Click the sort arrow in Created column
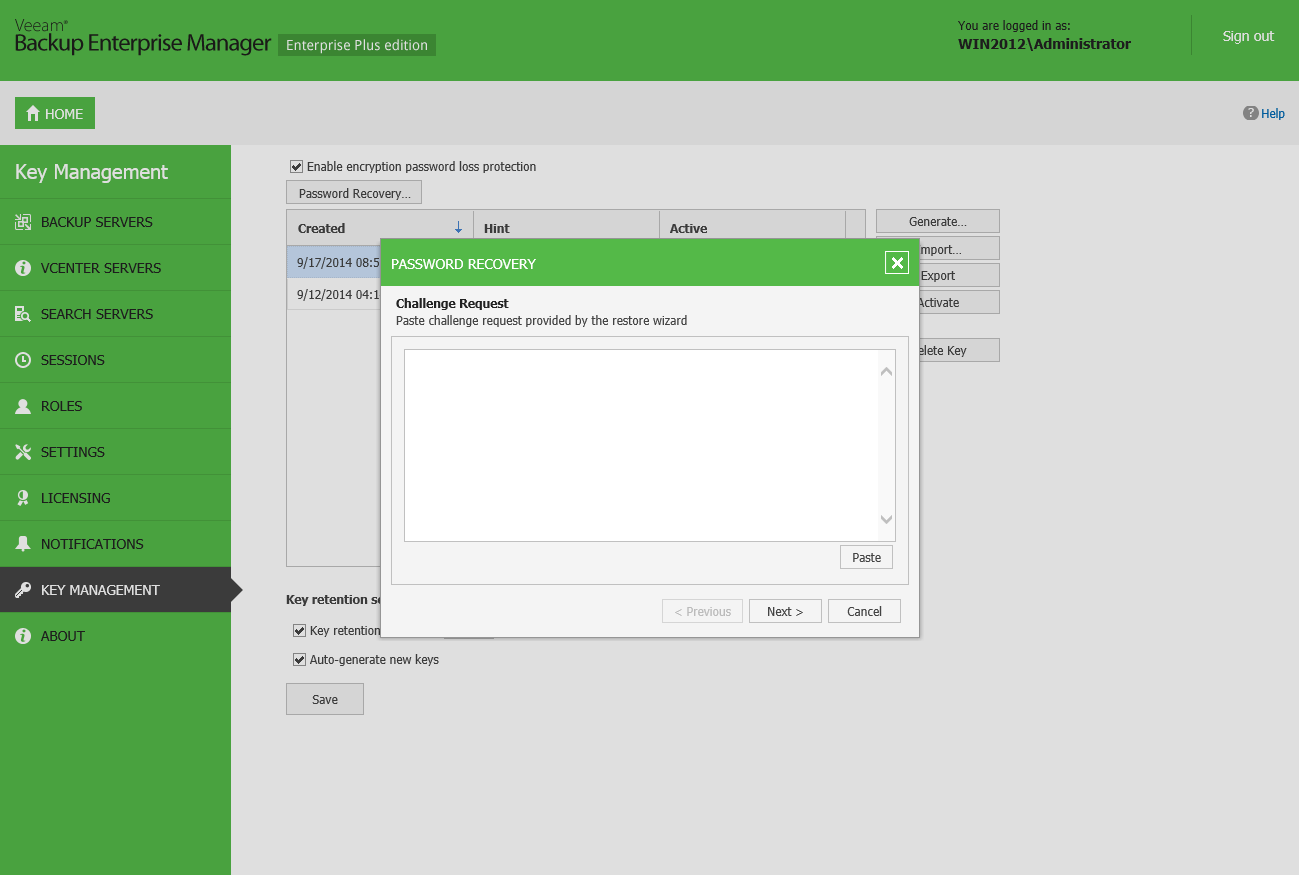This screenshot has width=1299, height=875. click(x=458, y=228)
